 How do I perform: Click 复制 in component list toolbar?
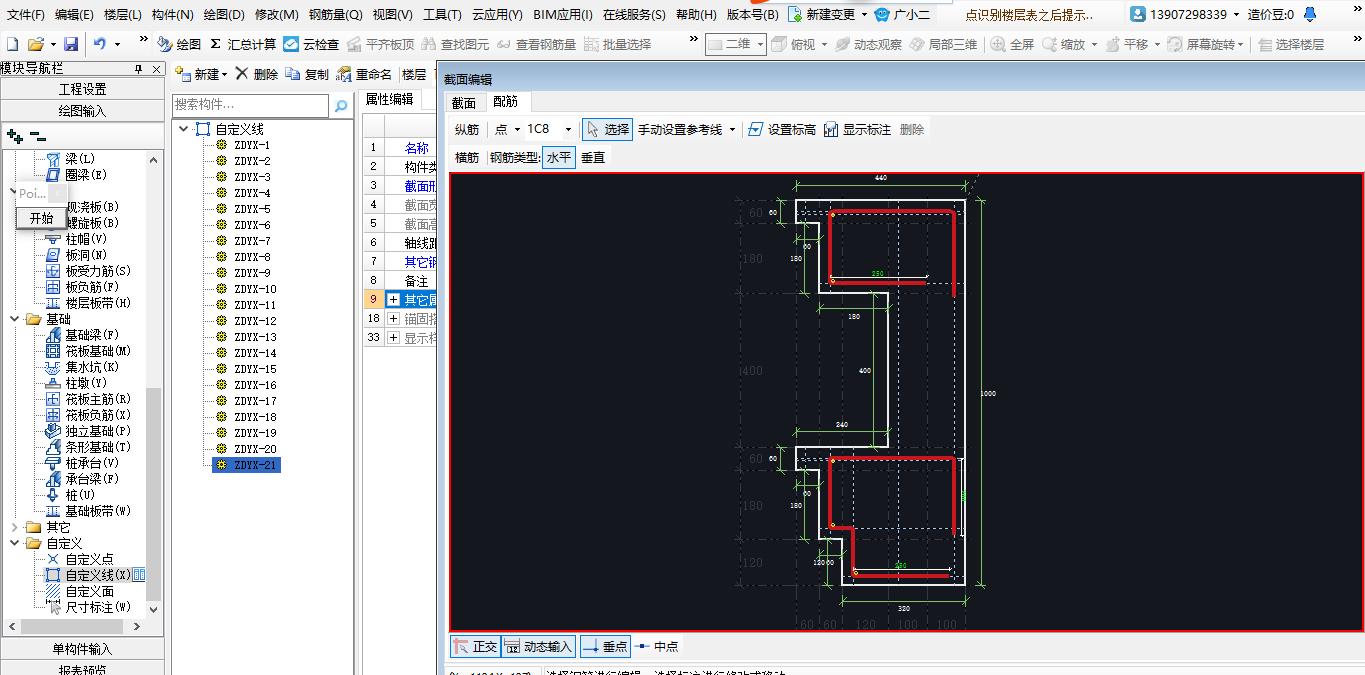tap(307, 74)
